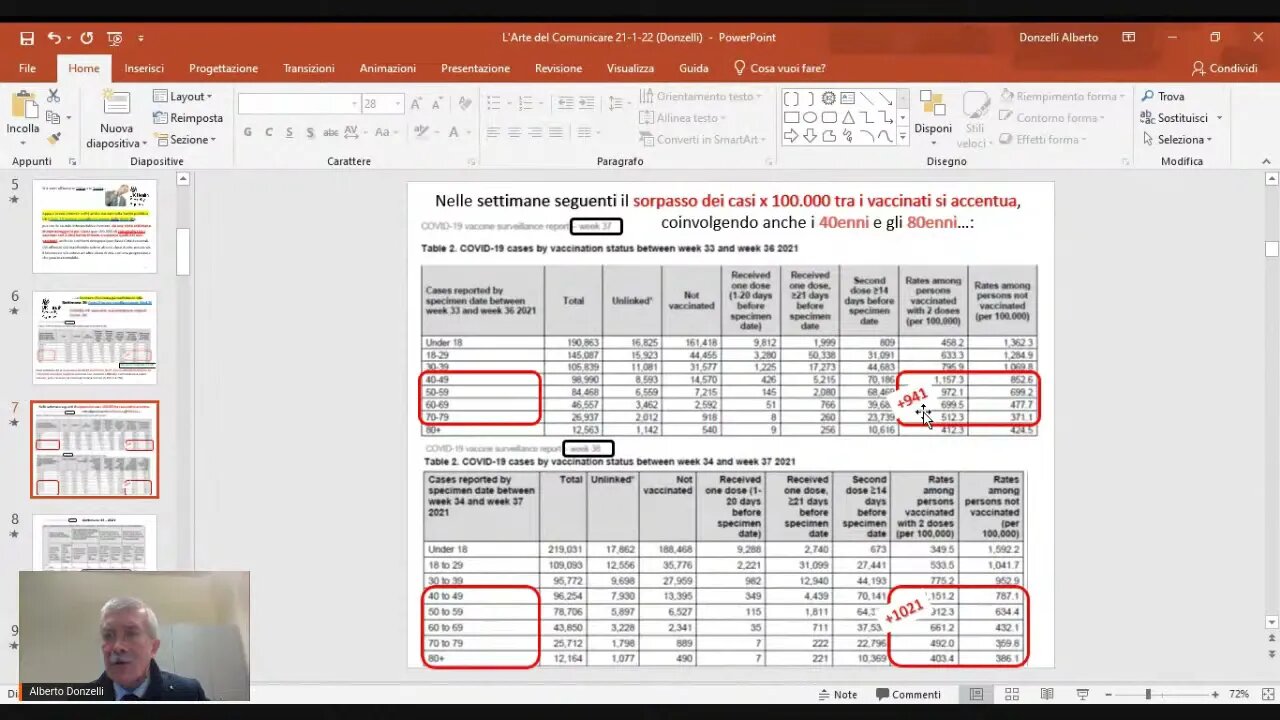Switch to the Animazioni tab
Image resolution: width=1280 pixels, height=720 pixels.
388,68
